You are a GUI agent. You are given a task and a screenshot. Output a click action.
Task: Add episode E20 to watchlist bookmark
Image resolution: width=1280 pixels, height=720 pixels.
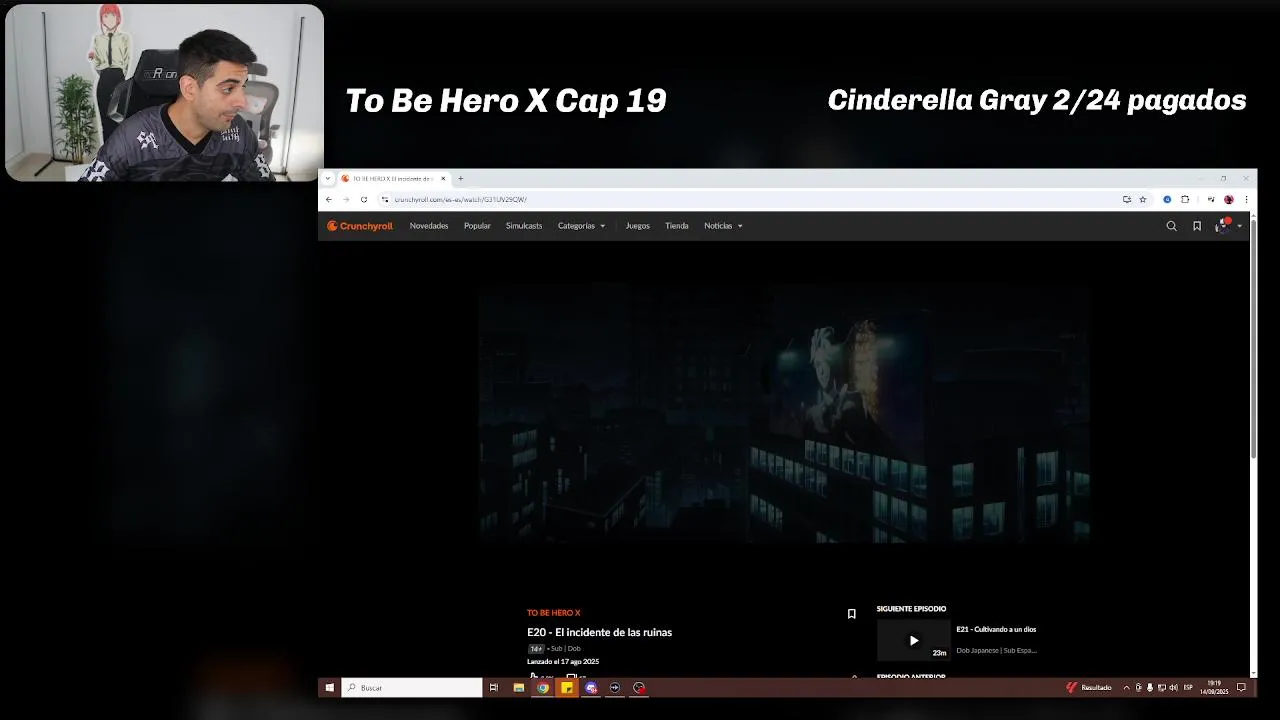click(851, 614)
